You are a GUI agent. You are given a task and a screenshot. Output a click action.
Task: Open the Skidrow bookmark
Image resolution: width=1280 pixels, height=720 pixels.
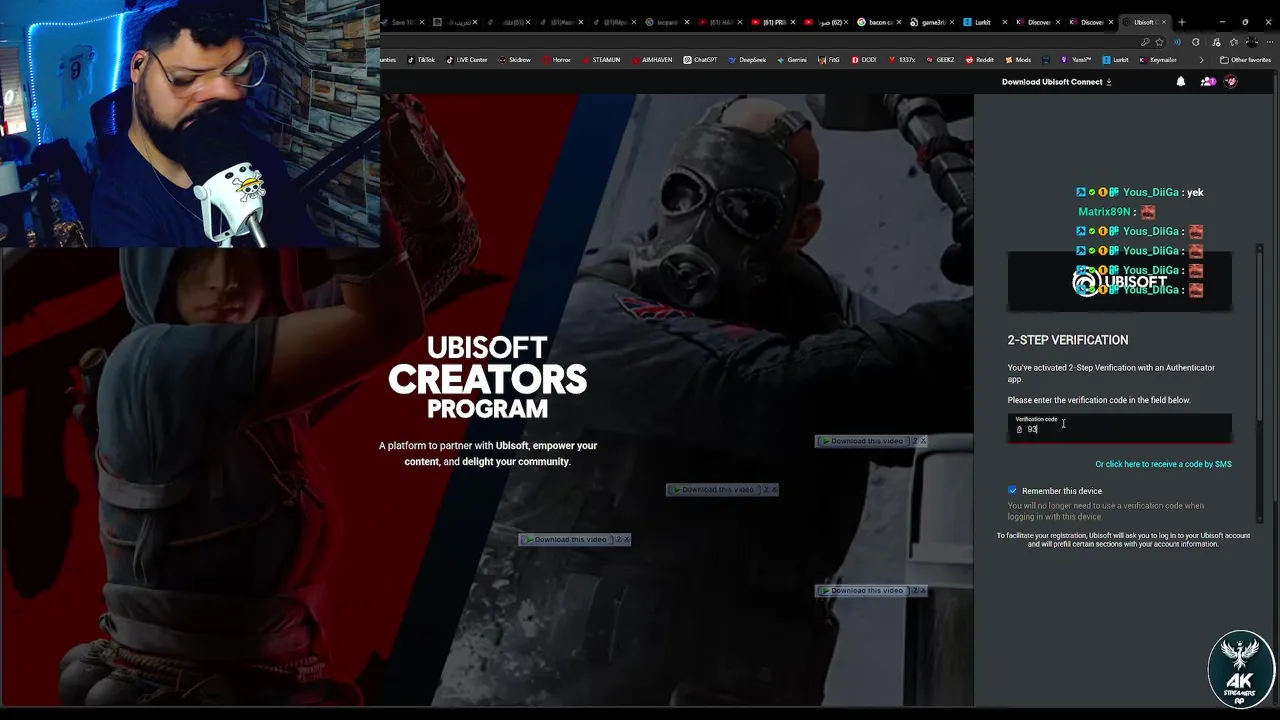coord(515,60)
